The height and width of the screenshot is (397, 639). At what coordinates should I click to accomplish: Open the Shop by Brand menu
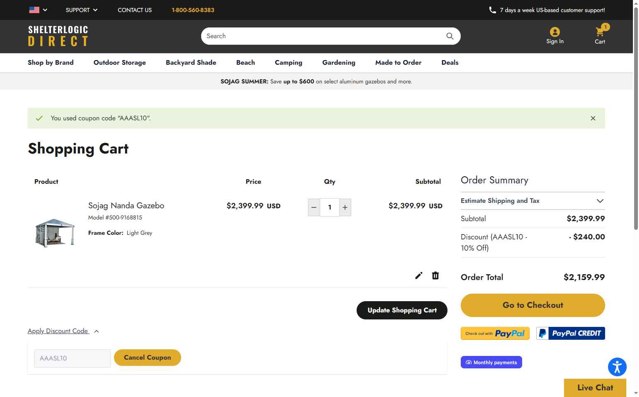point(51,62)
